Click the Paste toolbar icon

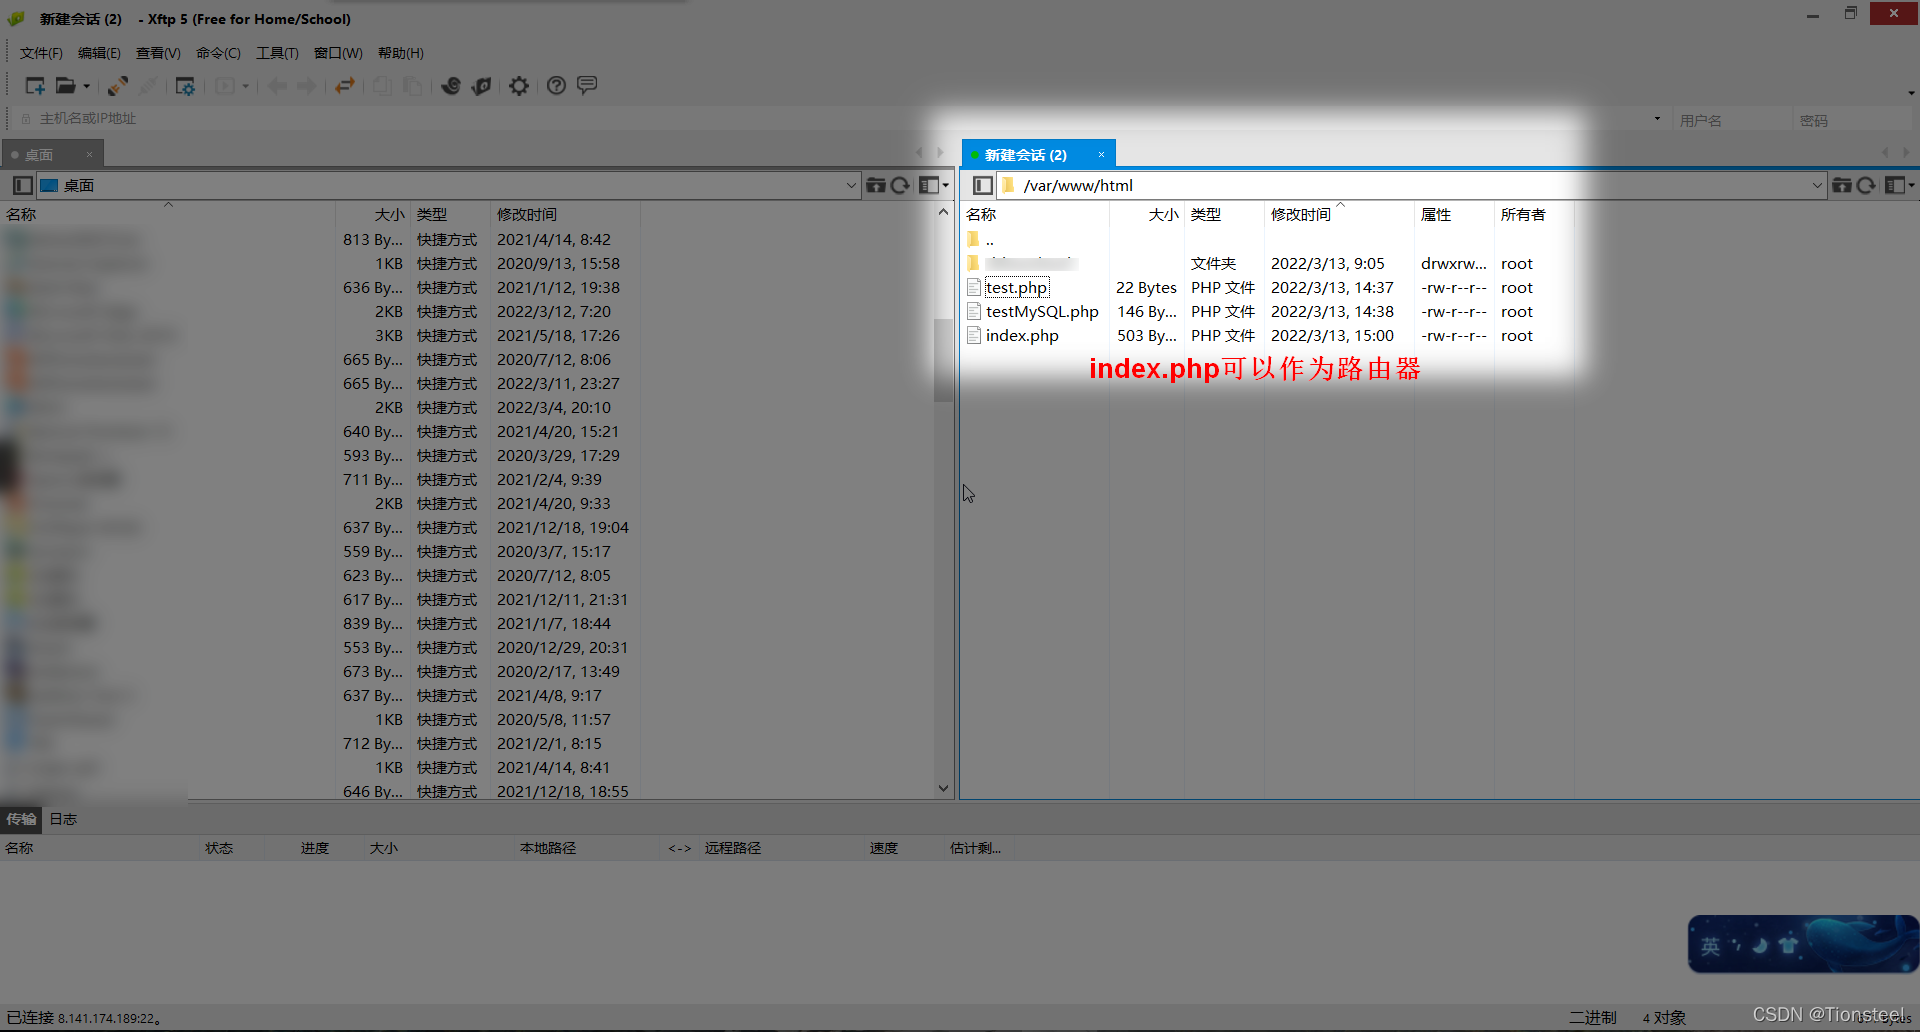[x=412, y=86]
